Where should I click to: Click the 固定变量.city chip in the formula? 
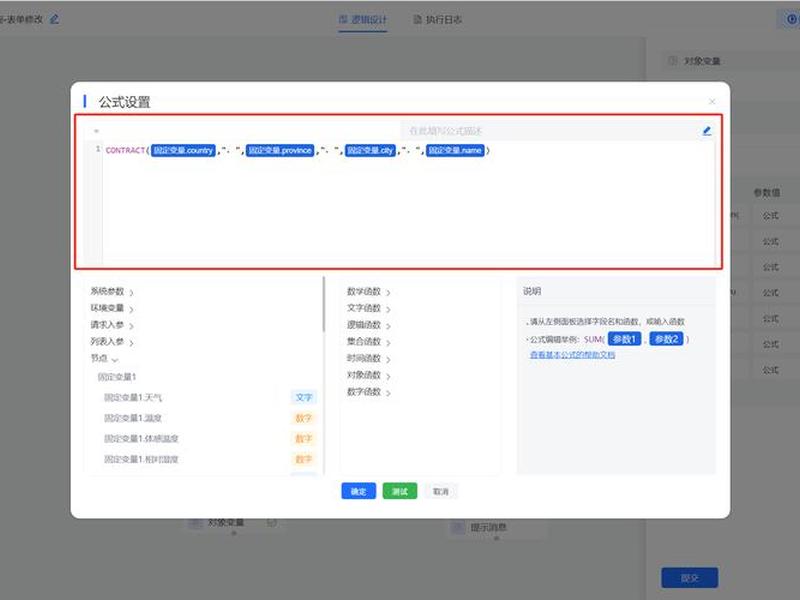[x=370, y=151]
